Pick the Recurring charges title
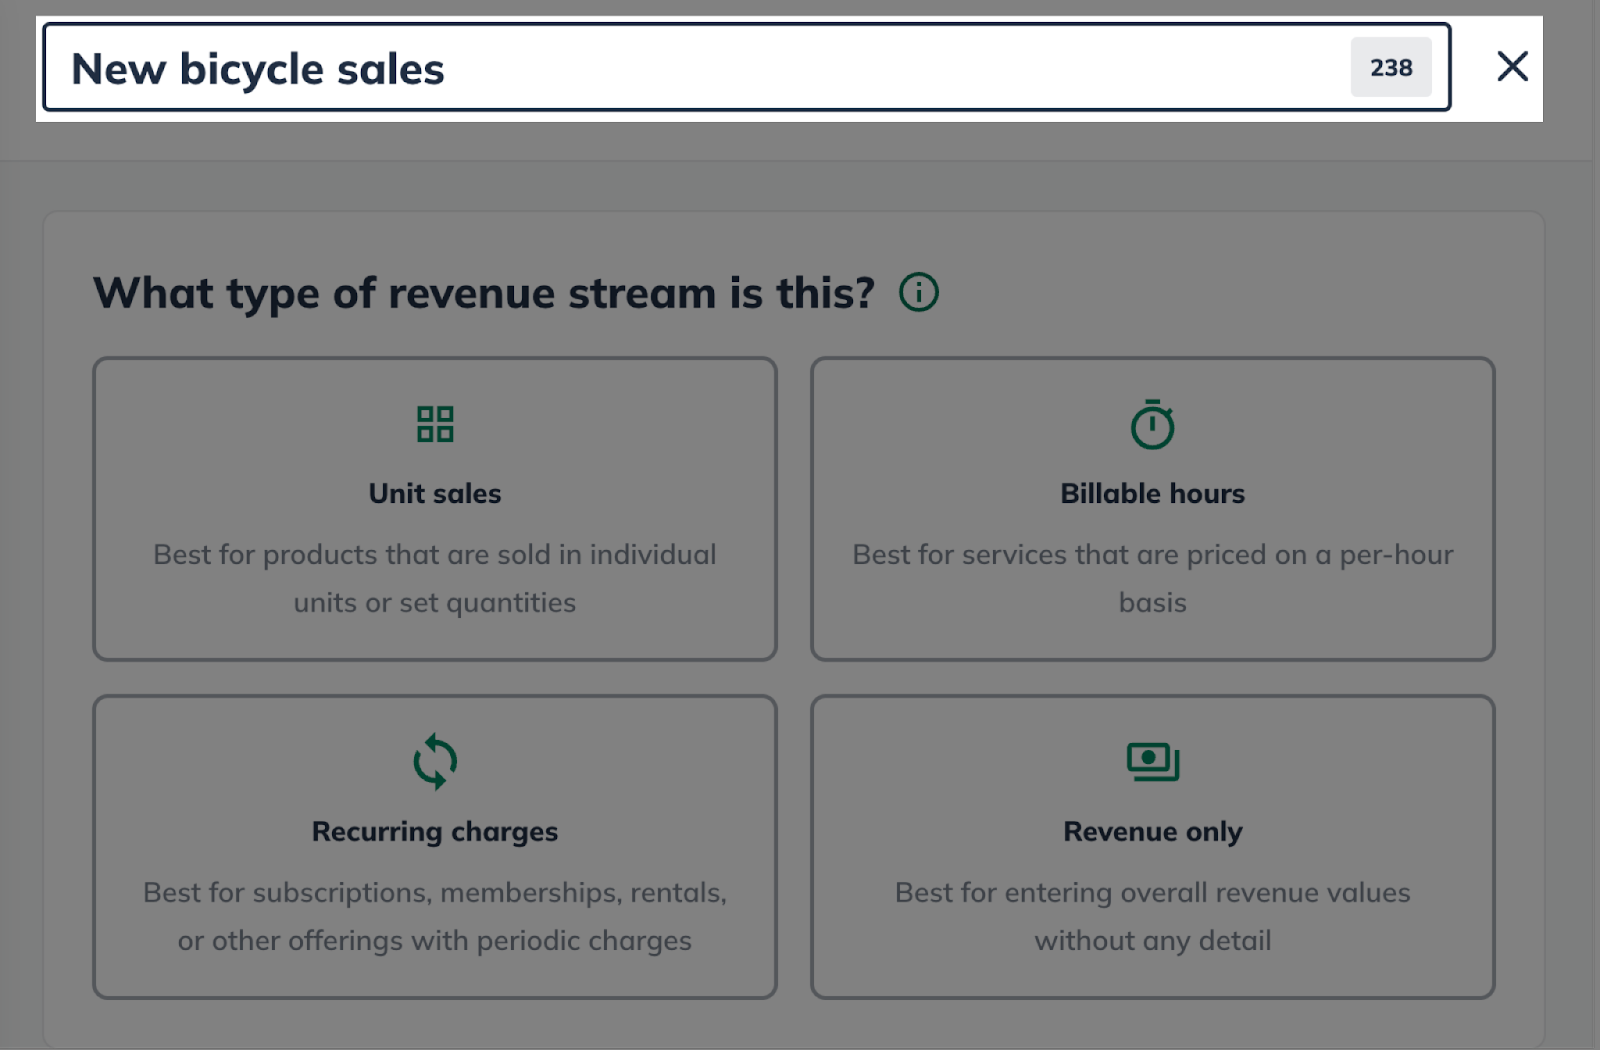1600x1050 pixels. [435, 832]
